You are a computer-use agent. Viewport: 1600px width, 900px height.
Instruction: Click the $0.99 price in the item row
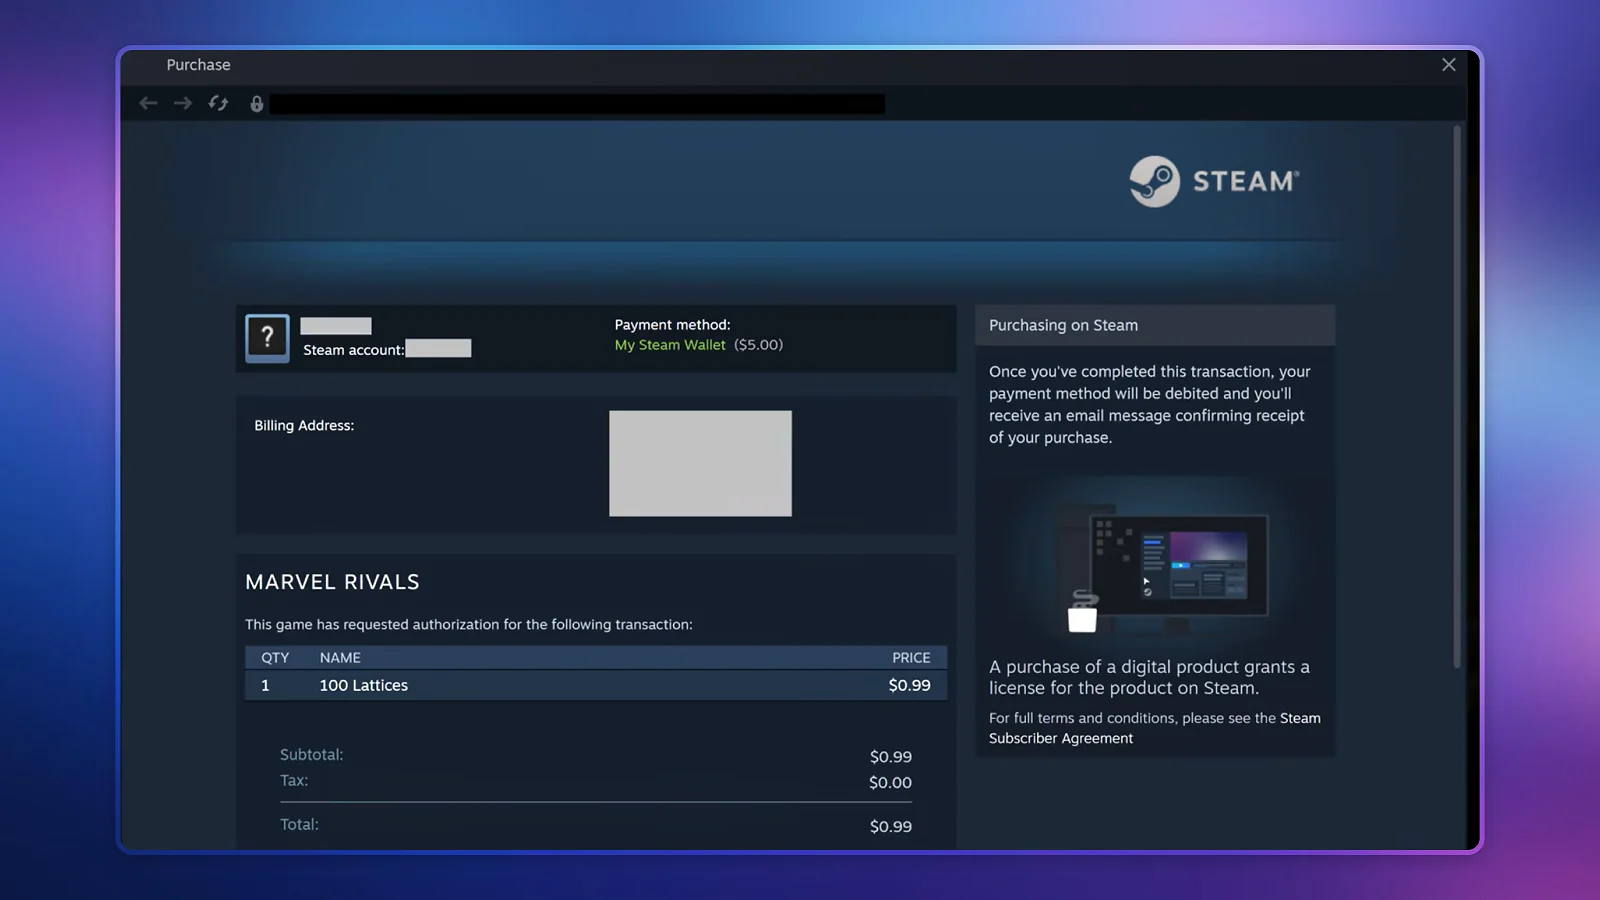pyautogui.click(x=909, y=686)
